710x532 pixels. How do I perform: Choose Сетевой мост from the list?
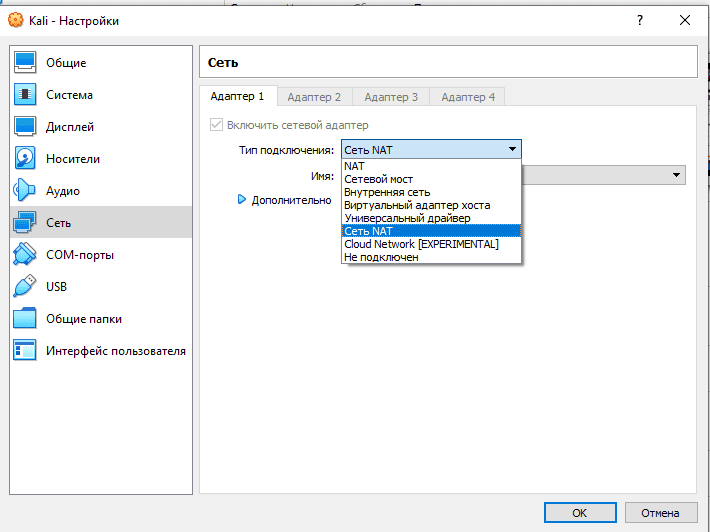pyautogui.click(x=378, y=179)
